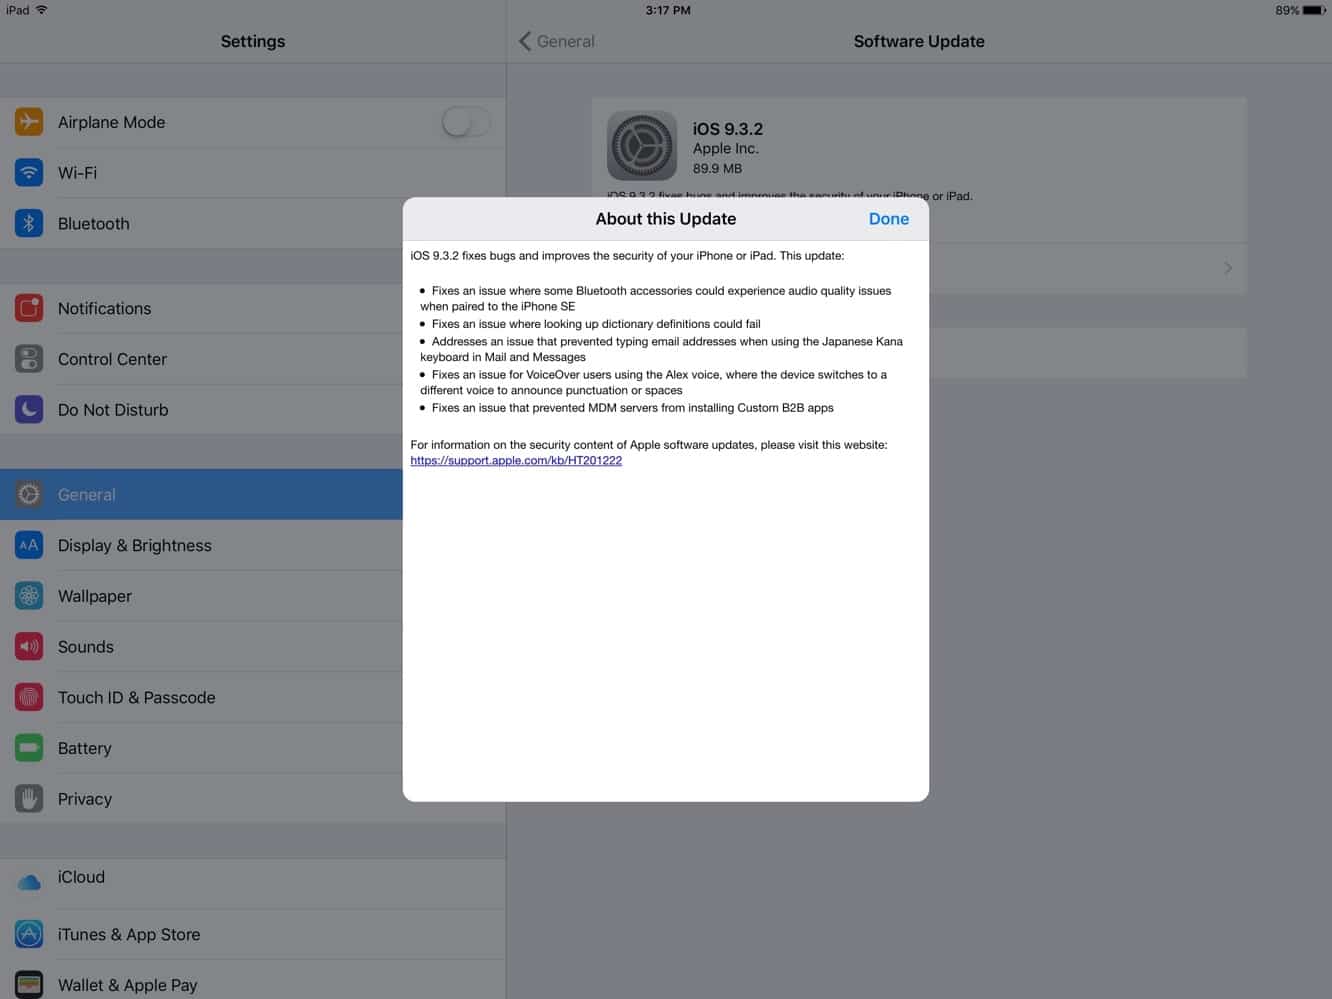Tap the iOS 9.3.2 update gear icon
Image resolution: width=1332 pixels, height=999 pixels.
point(642,146)
